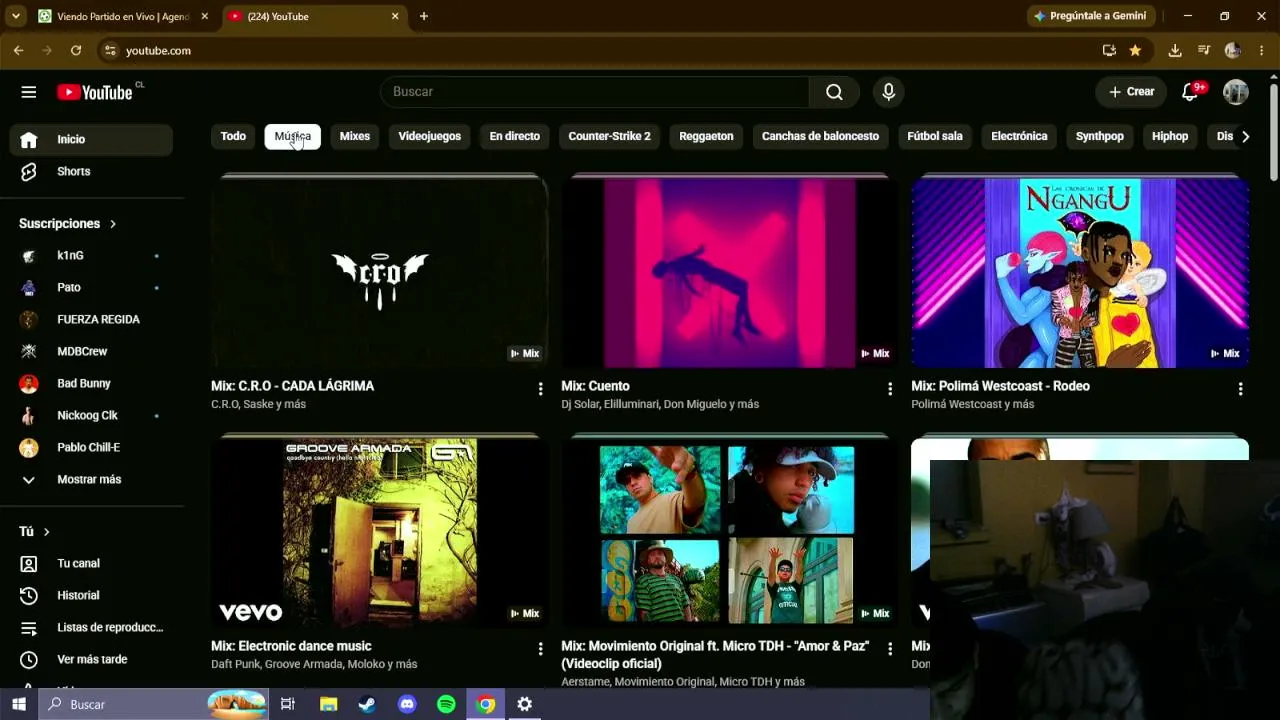The width and height of the screenshot is (1280, 720).
Task: Open the Nickoog Clk subscription channel
Action: tap(92, 415)
